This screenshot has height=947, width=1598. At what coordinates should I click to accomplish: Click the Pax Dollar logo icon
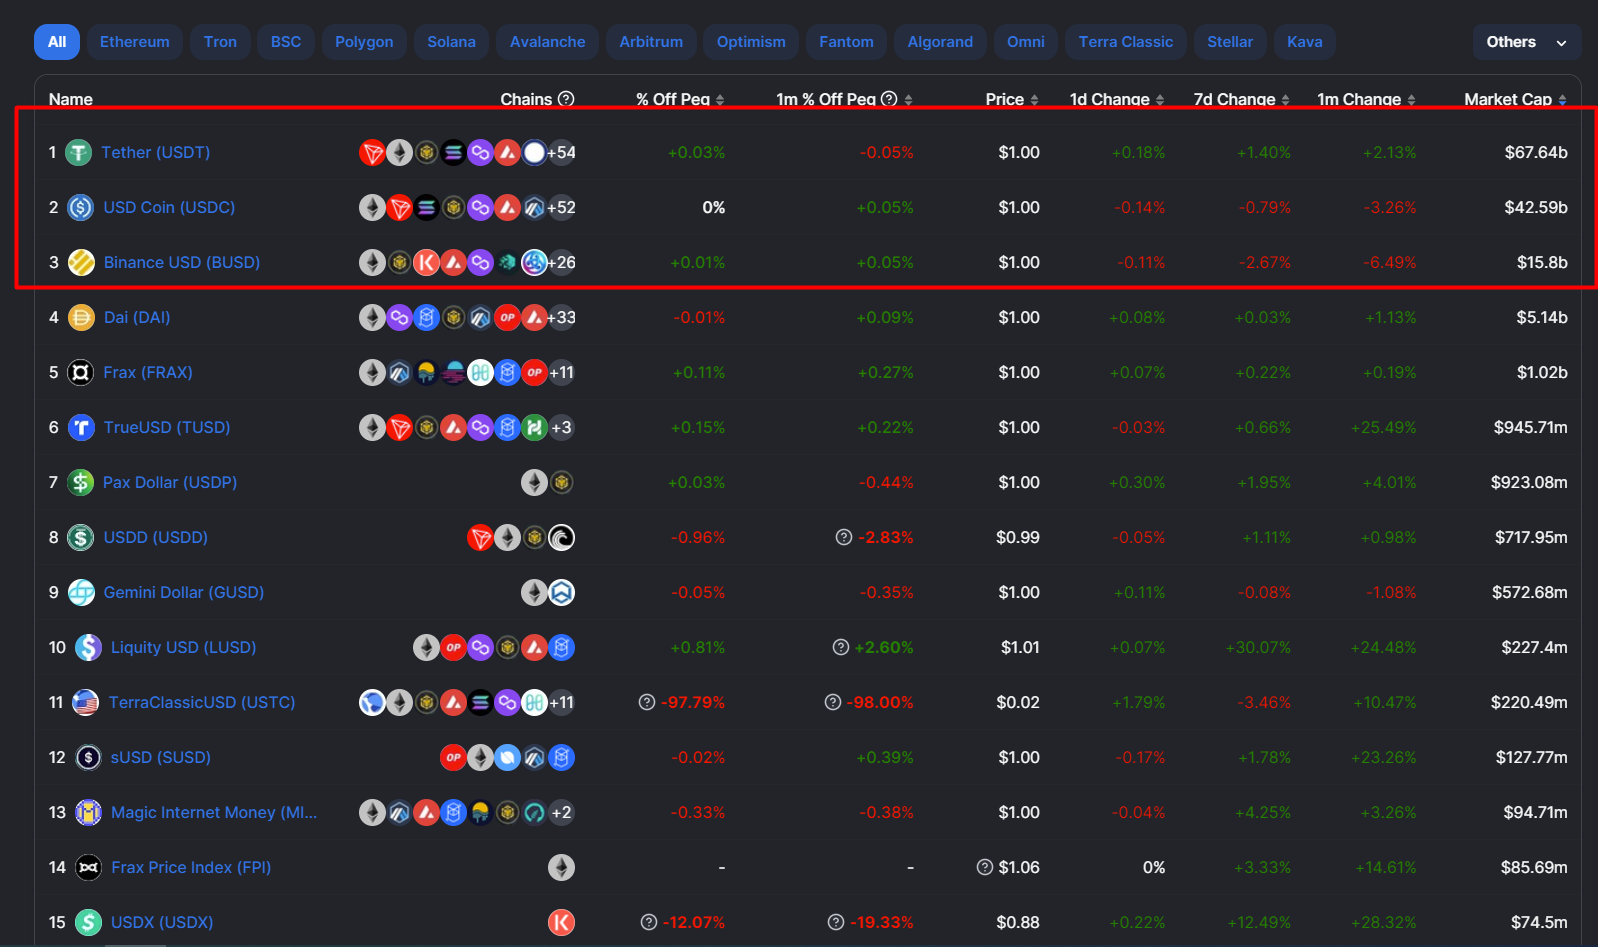80,483
